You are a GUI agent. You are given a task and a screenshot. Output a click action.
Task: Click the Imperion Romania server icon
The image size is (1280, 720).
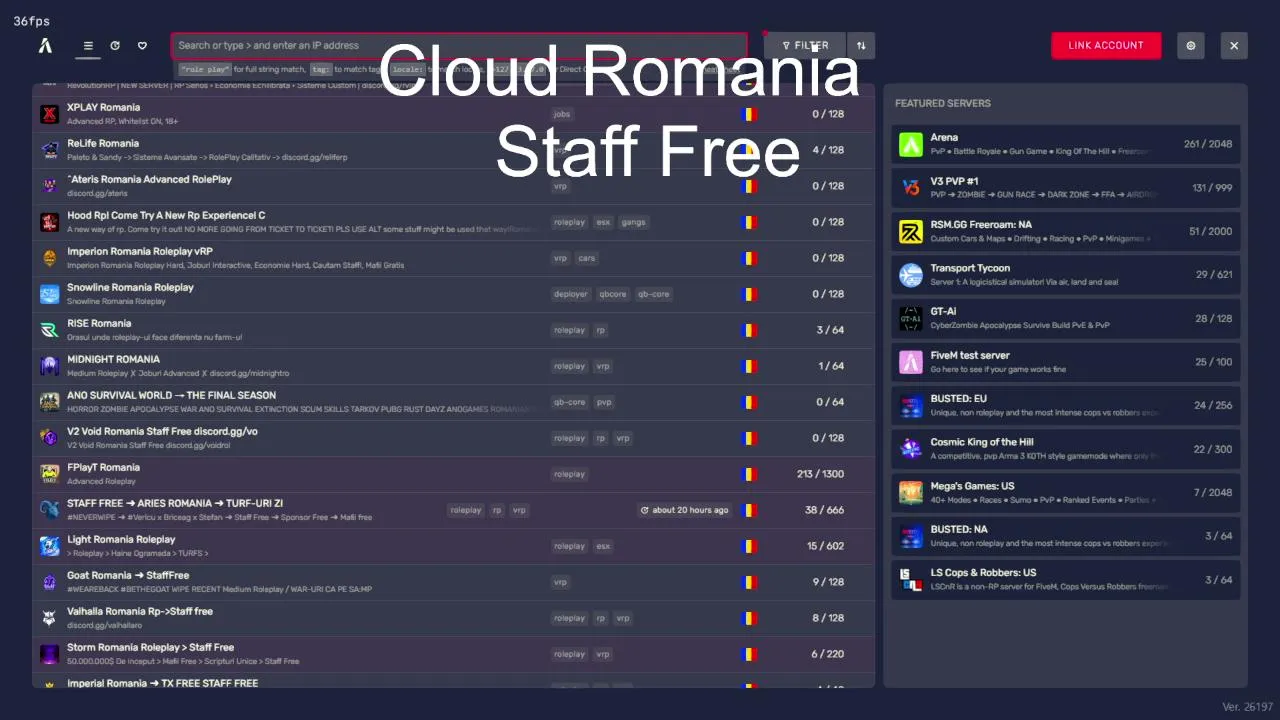(x=49, y=258)
